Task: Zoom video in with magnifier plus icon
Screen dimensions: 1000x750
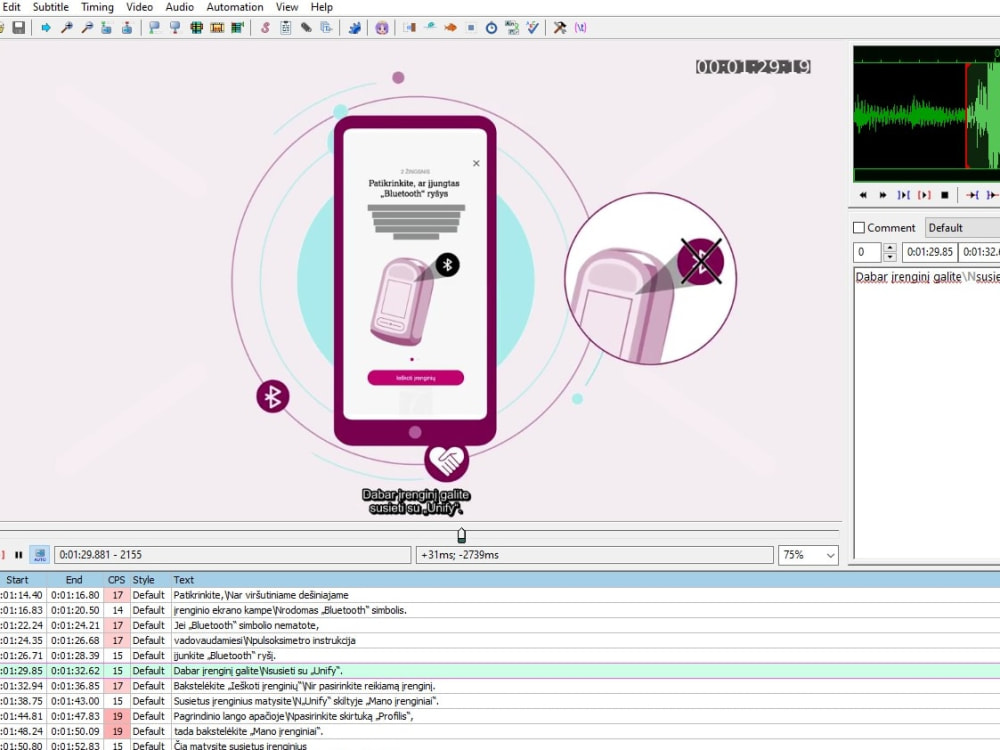Action: (66, 27)
